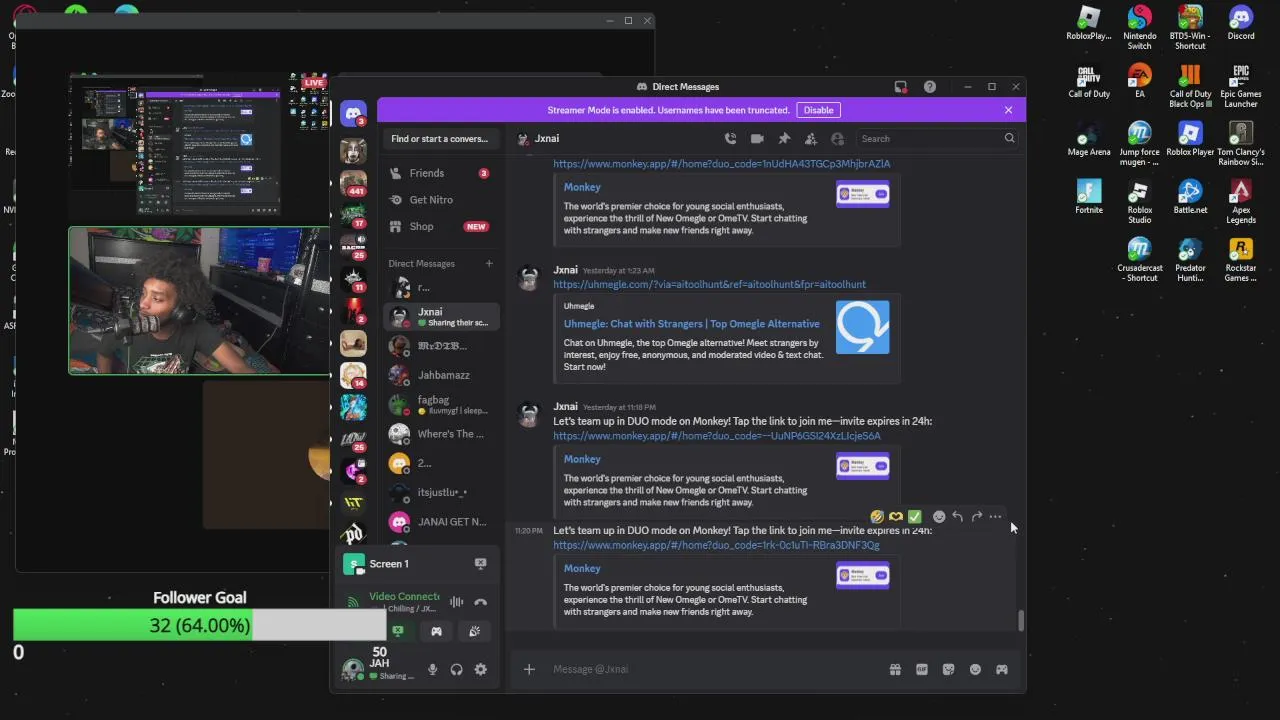This screenshot has height=720, width=1280.
Task: Open the Friends tab
Action: coord(441,173)
